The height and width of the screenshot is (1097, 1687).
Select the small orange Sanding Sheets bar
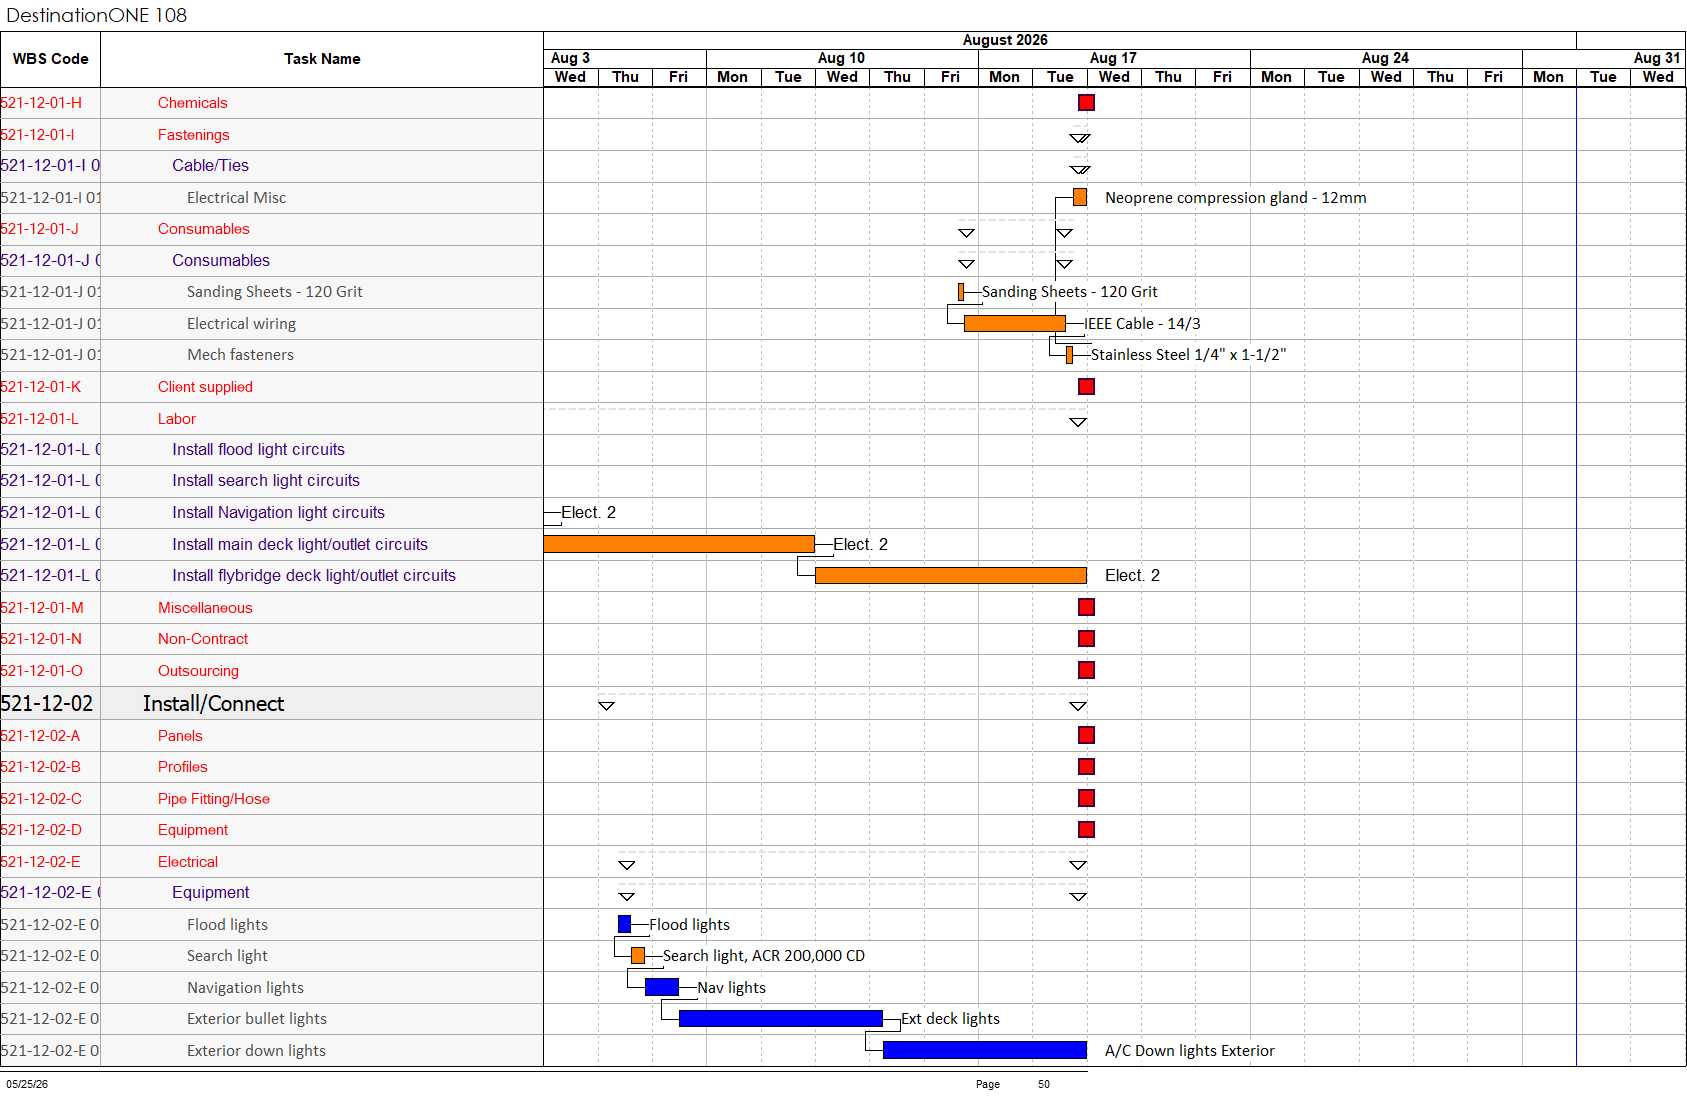coord(961,292)
